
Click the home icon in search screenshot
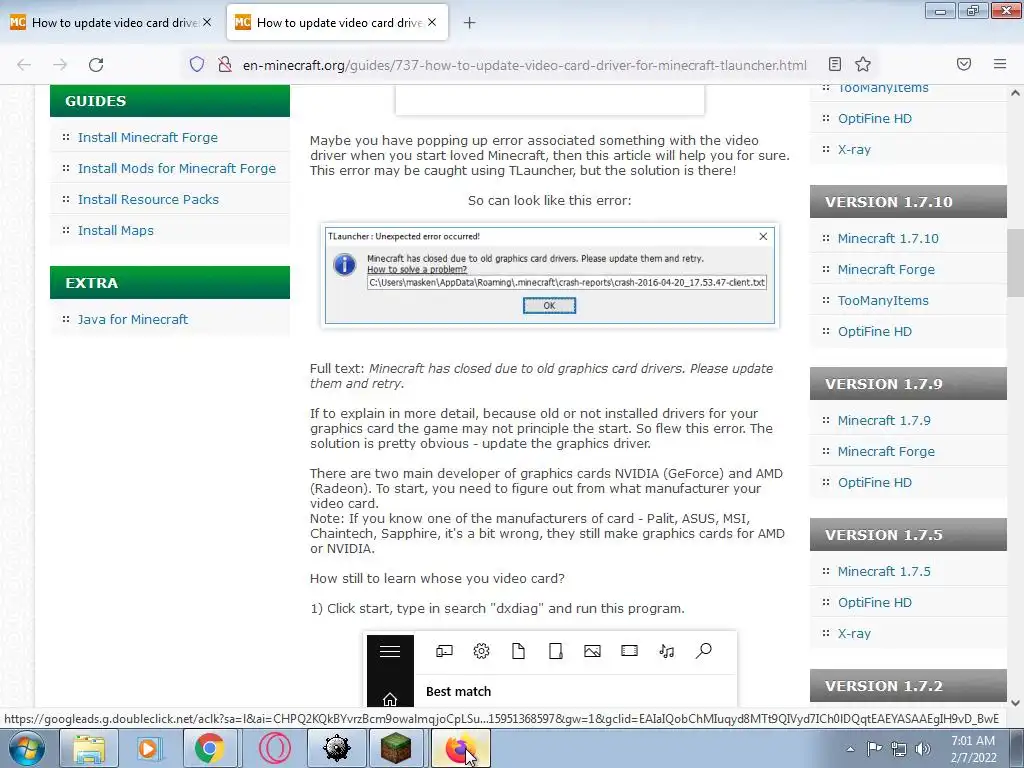[x=390, y=699]
